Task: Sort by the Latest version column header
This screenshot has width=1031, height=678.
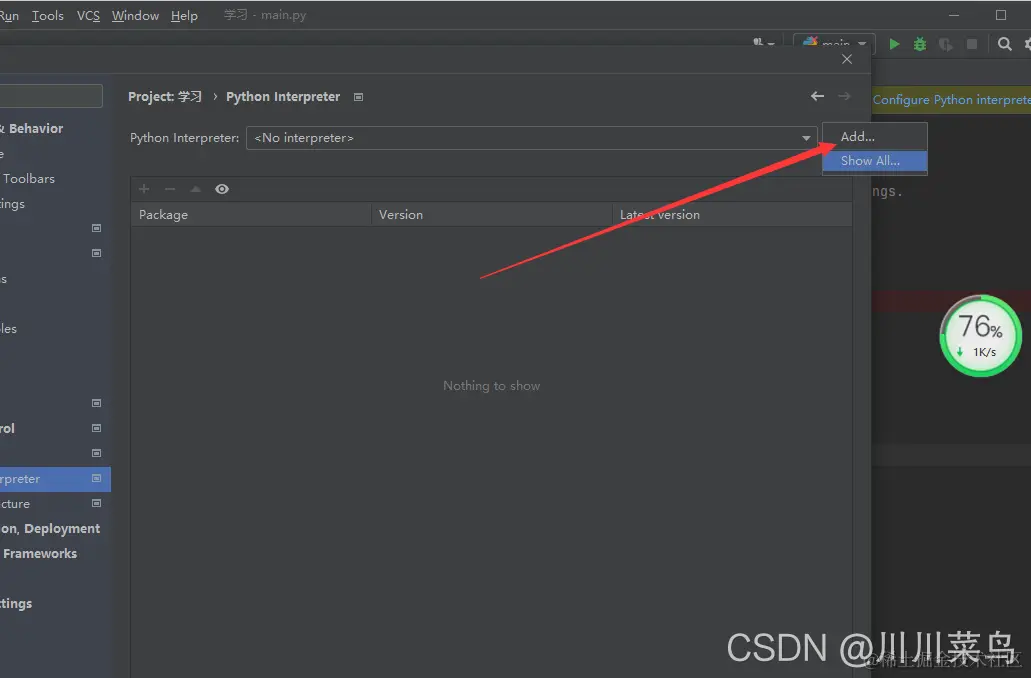Action: (x=732, y=214)
